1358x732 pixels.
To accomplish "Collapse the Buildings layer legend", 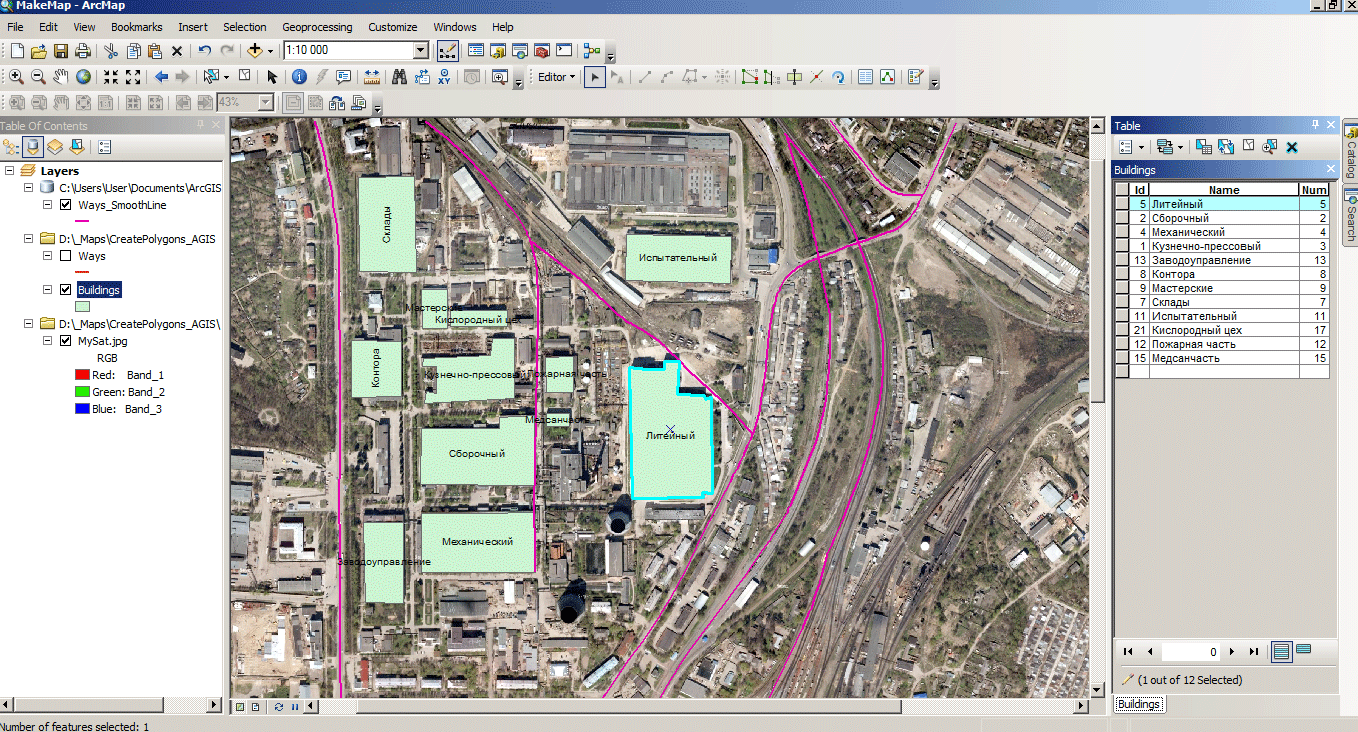I will point(47,290).
